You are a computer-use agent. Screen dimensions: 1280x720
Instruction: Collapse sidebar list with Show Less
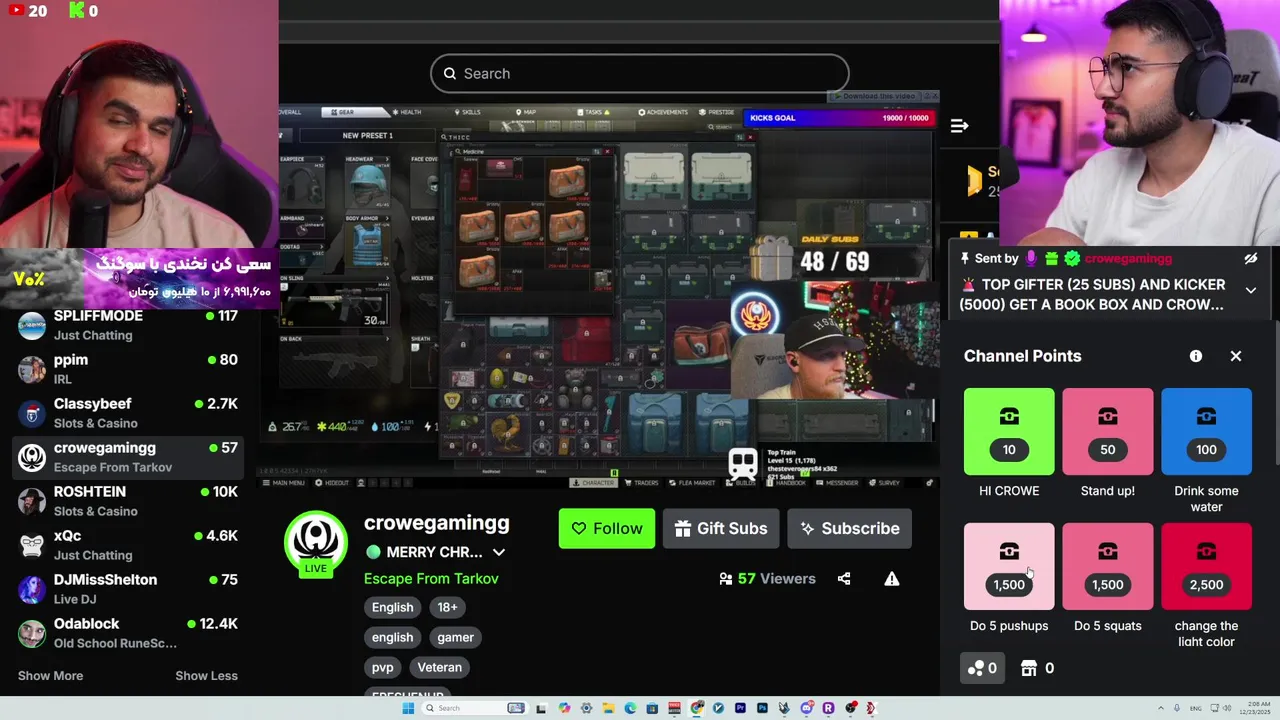[x=206, y=675]
